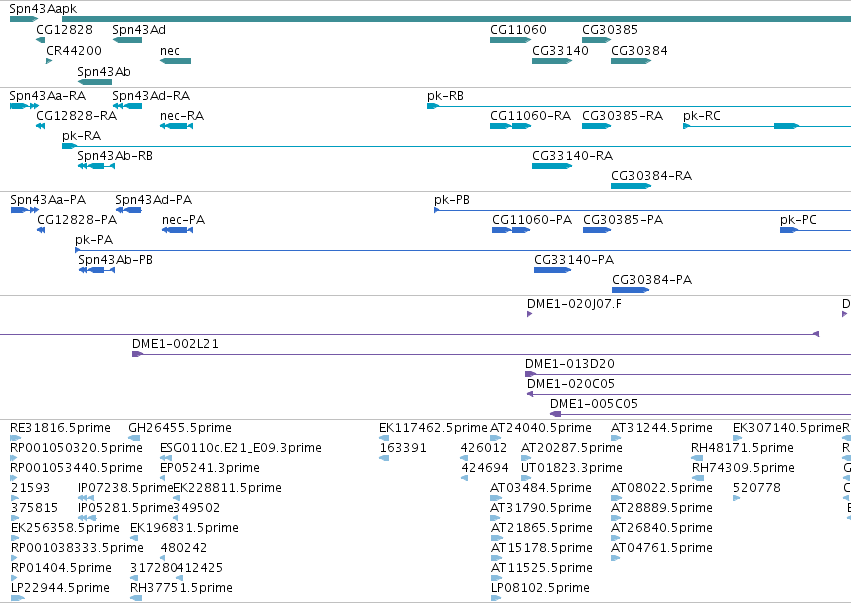Select the LP08102.5prime EST label
Screen dimensions: 851x603
[541, 589]
